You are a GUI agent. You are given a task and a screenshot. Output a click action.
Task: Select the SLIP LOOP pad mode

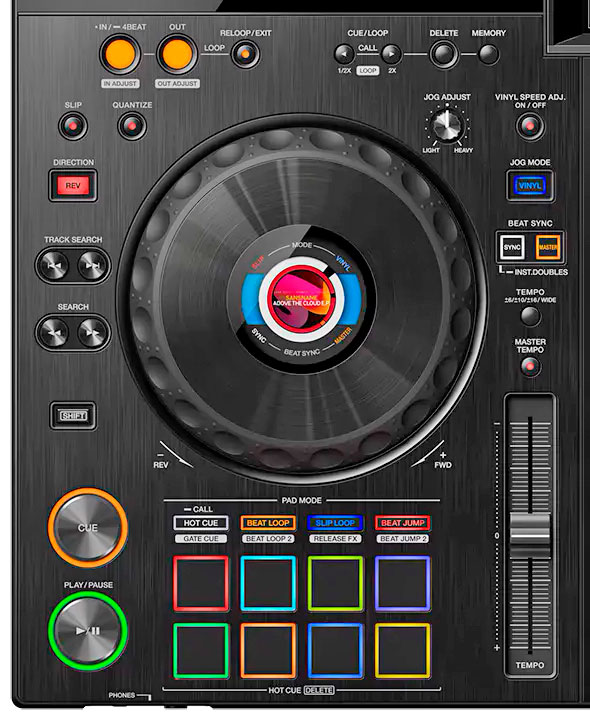click(x=335, y=523)
